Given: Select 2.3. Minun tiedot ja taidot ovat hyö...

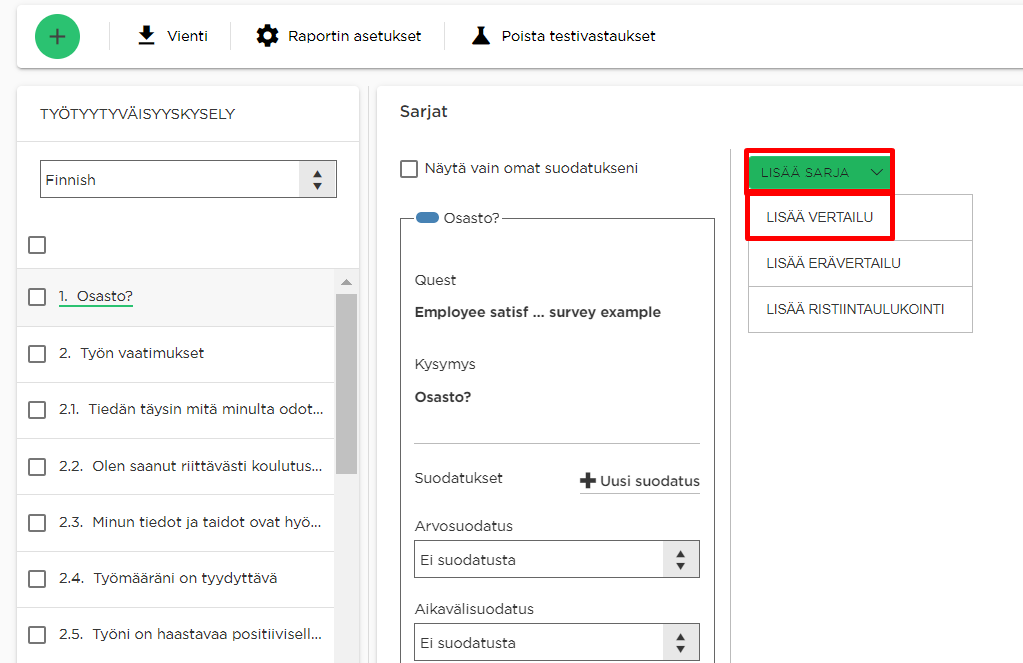Looking at the screenshot, I should point(190,522).
